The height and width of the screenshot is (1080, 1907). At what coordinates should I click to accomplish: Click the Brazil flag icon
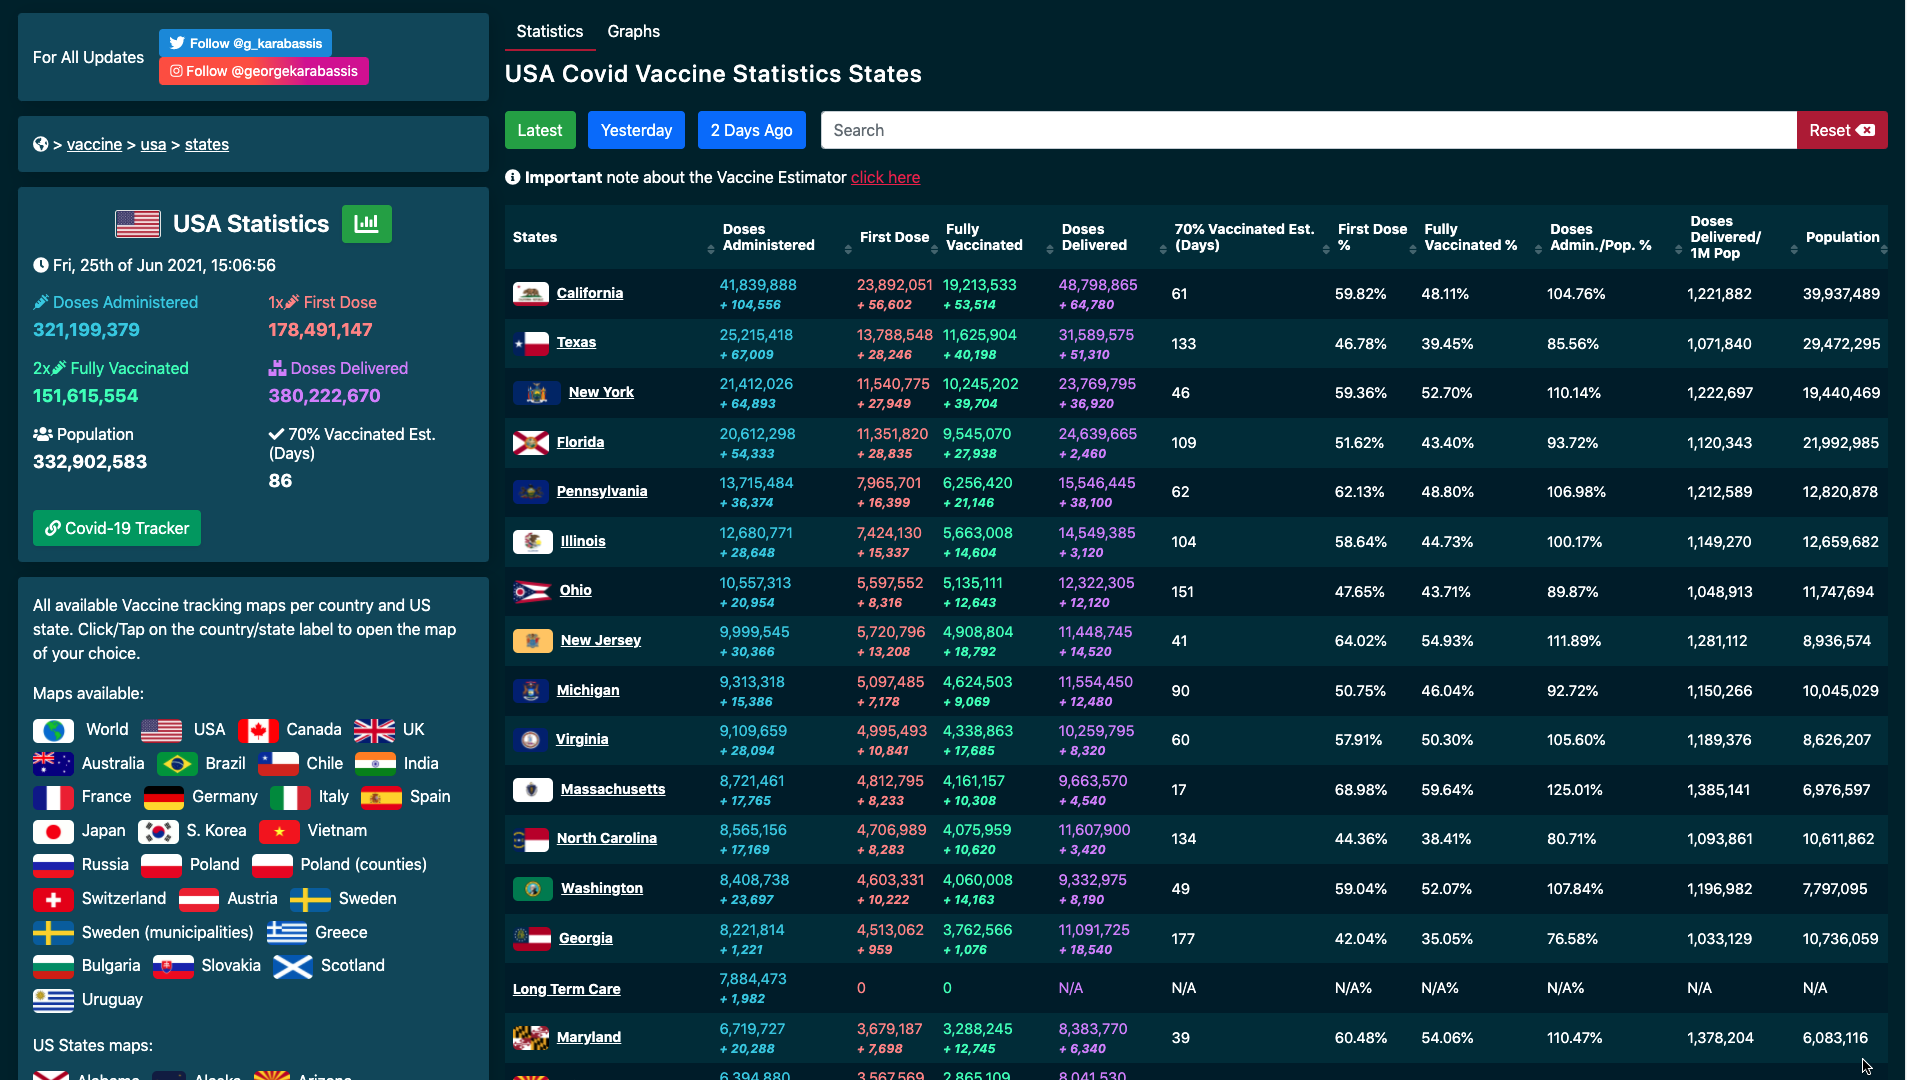[177, 764]
